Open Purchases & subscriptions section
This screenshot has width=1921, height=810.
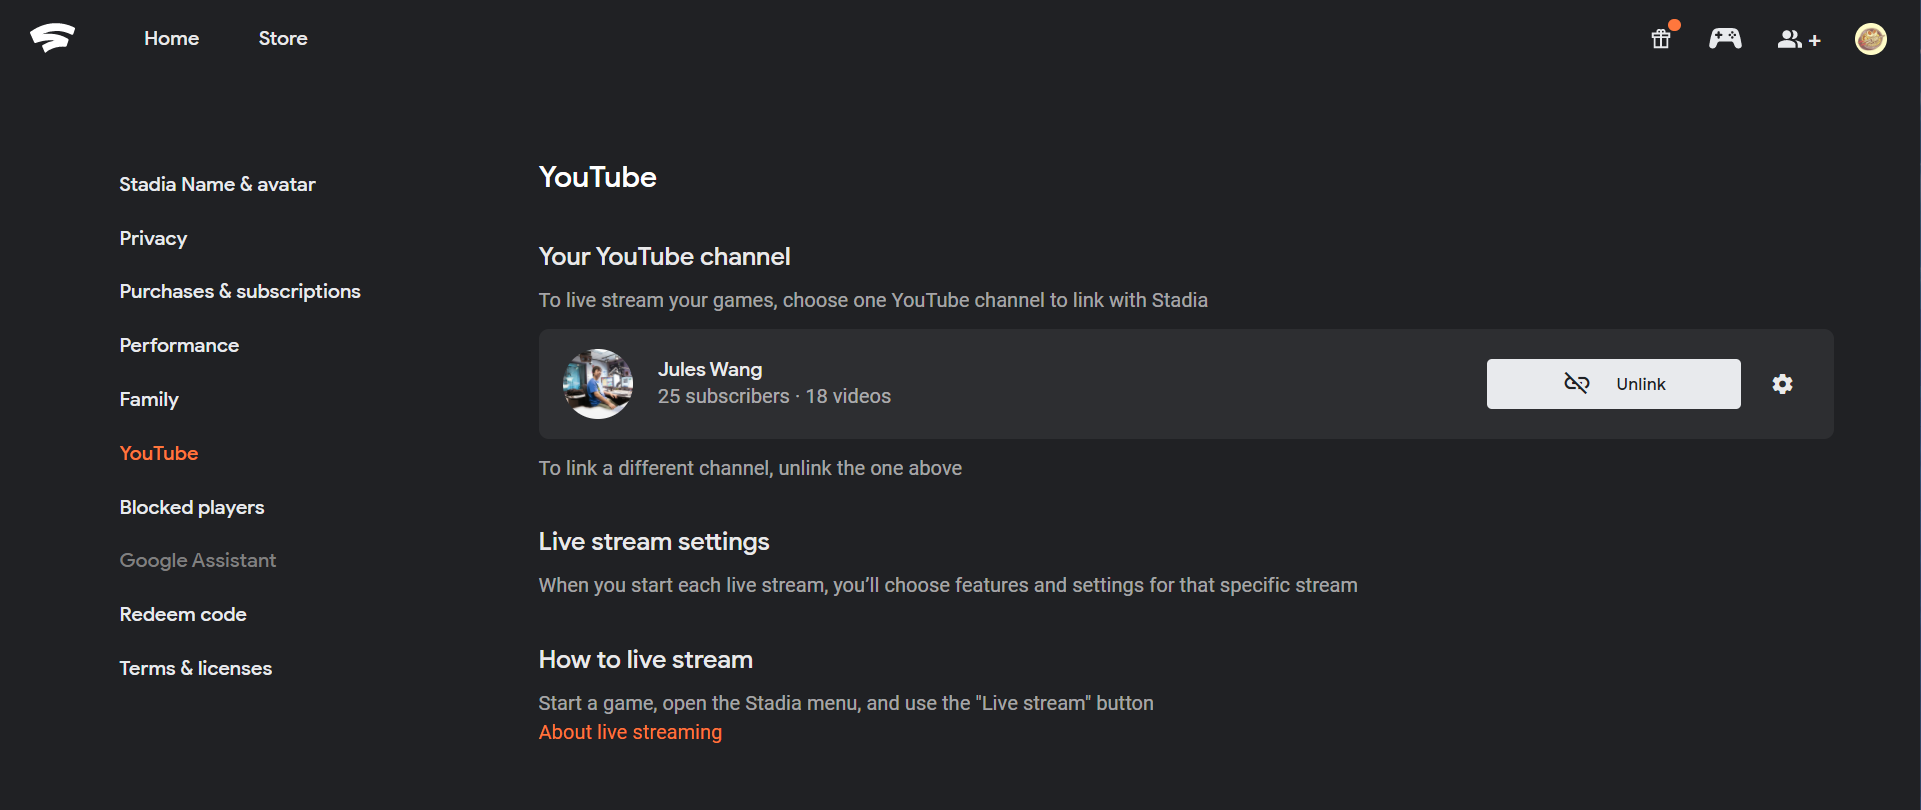point(240,291)
